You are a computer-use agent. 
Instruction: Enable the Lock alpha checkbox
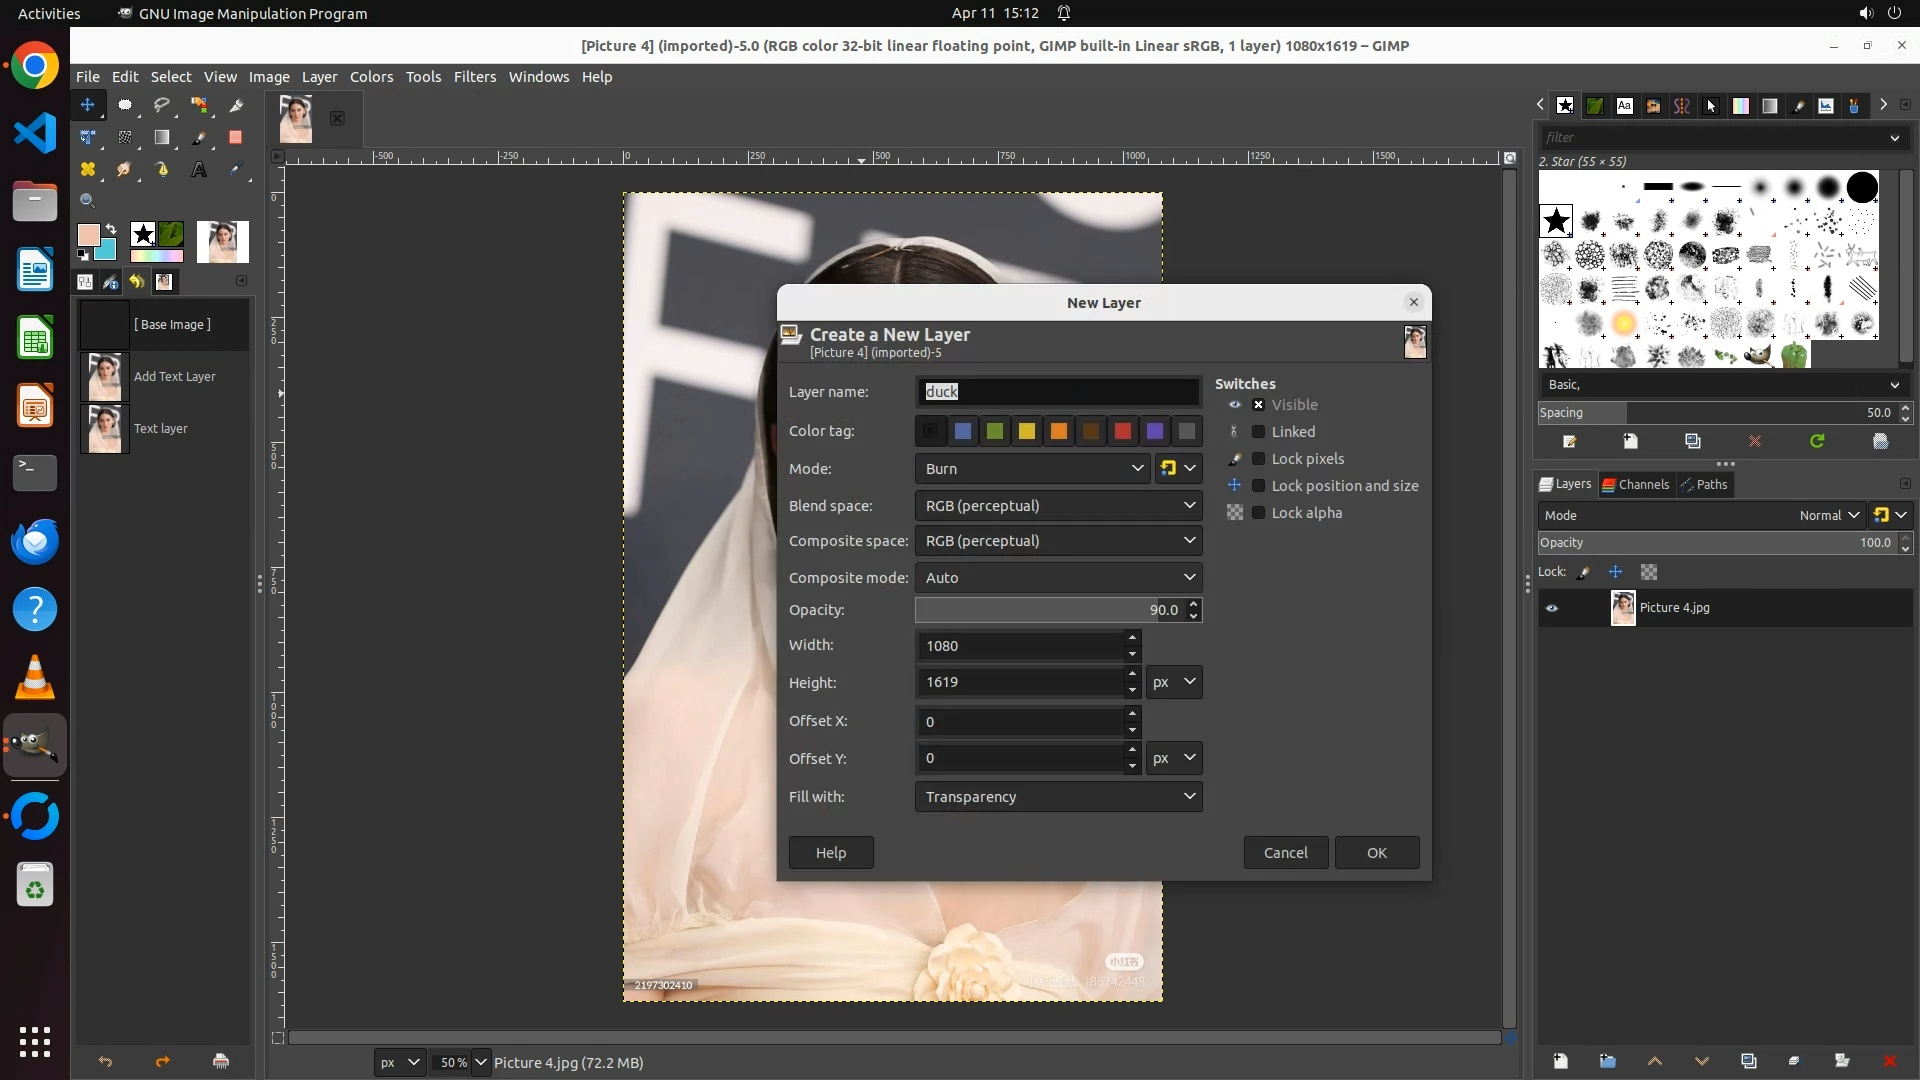[x=1258, y=513]
